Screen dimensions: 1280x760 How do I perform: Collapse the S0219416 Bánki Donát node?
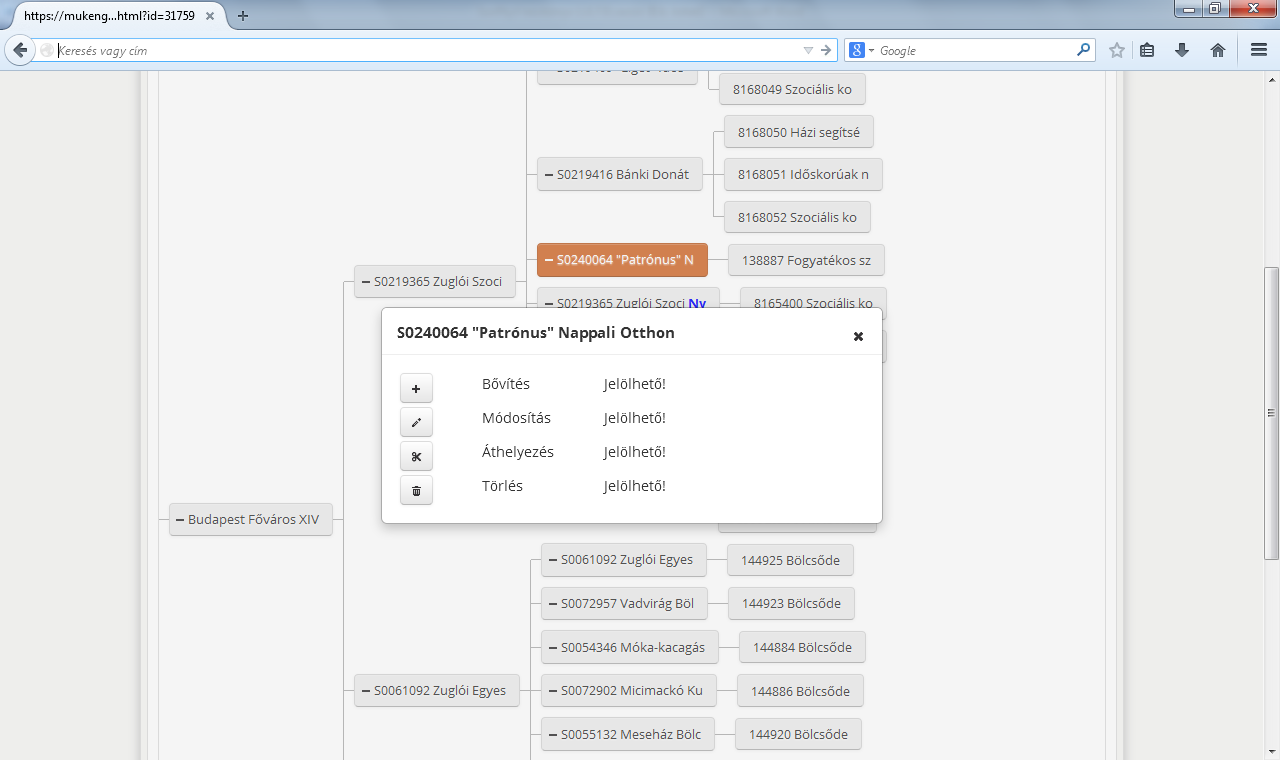[x=549, y=174]
